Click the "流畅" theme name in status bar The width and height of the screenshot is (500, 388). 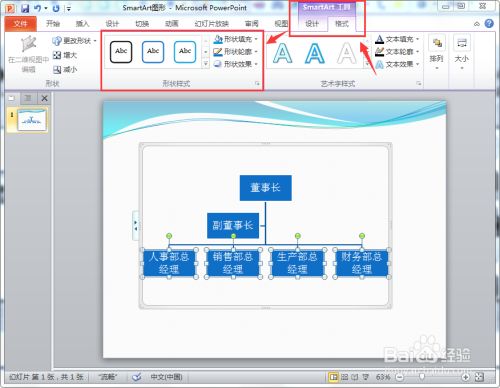pos(107,377)
